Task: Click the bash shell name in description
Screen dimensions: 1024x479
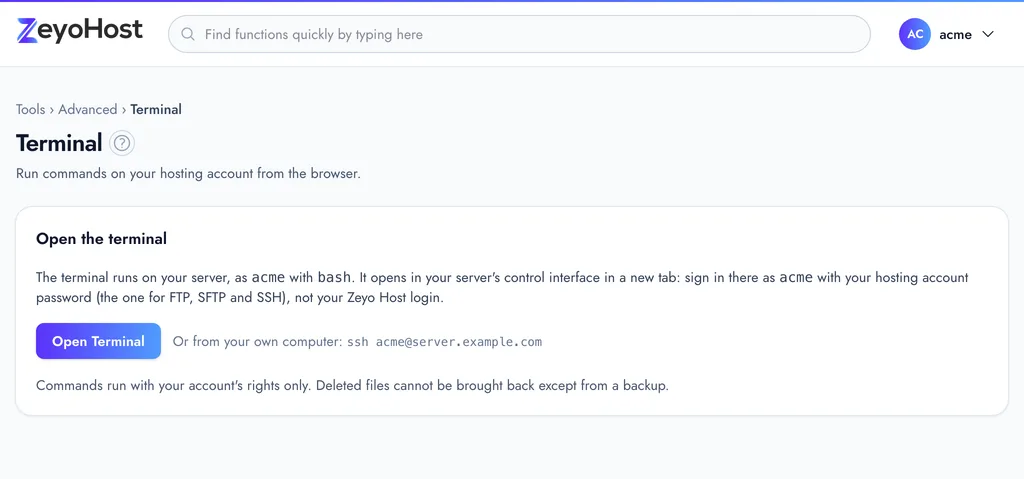Action: [334, 277]
